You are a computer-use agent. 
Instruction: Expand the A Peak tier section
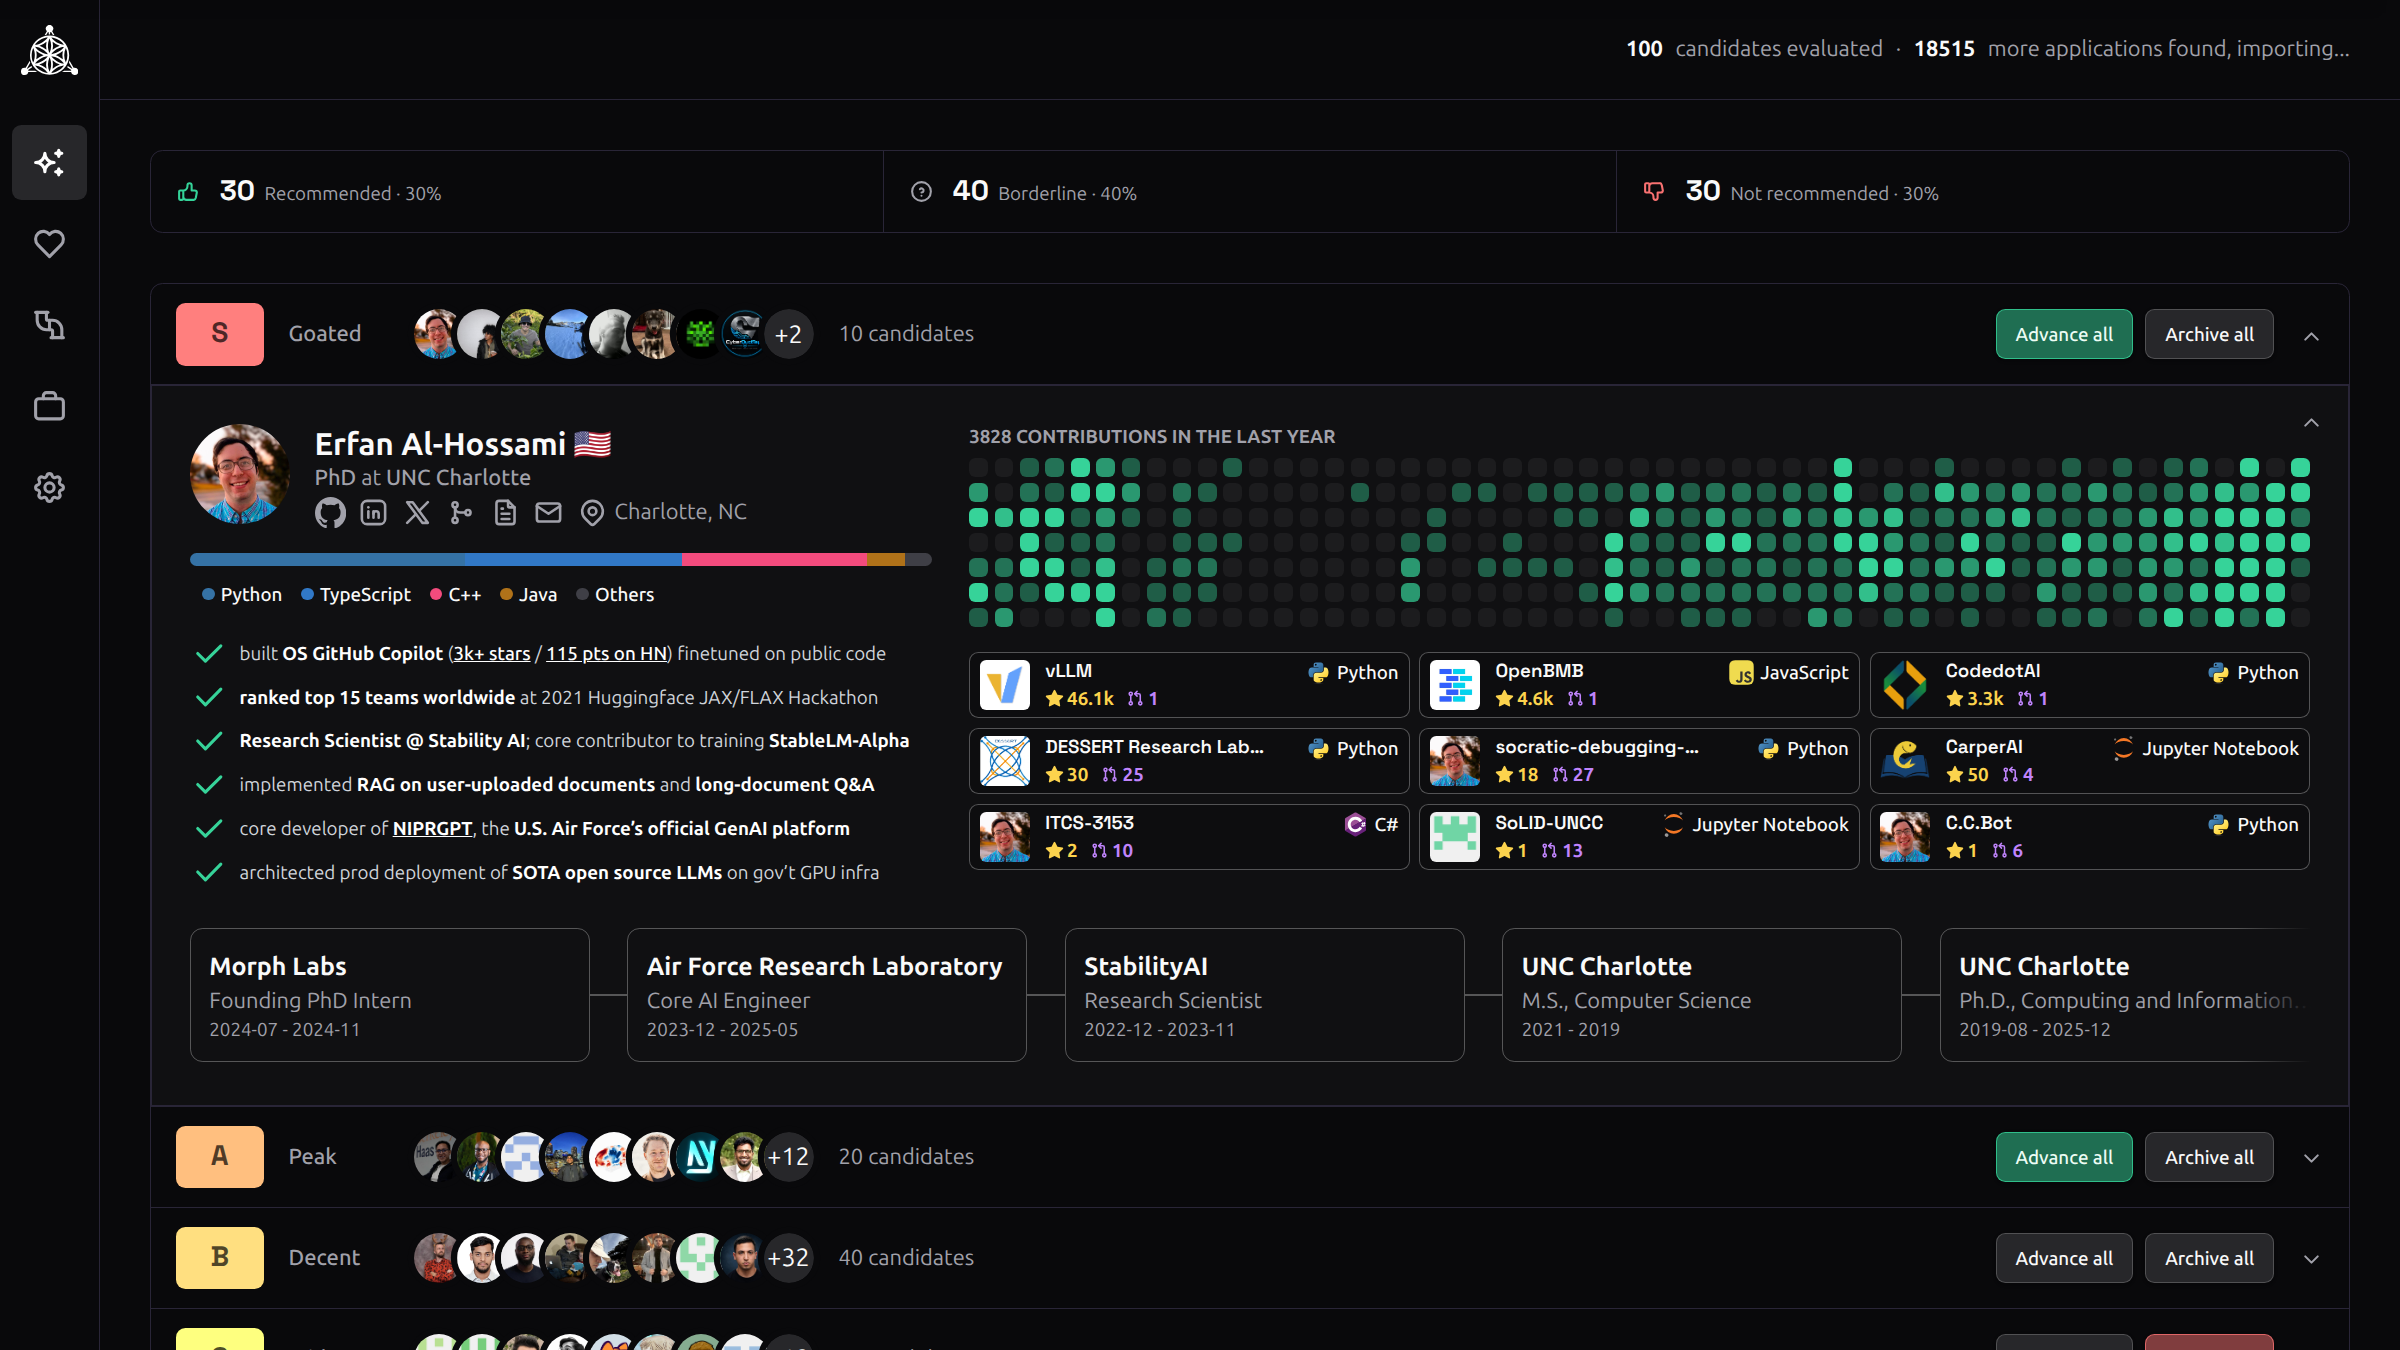(x=2311, y=1158)
